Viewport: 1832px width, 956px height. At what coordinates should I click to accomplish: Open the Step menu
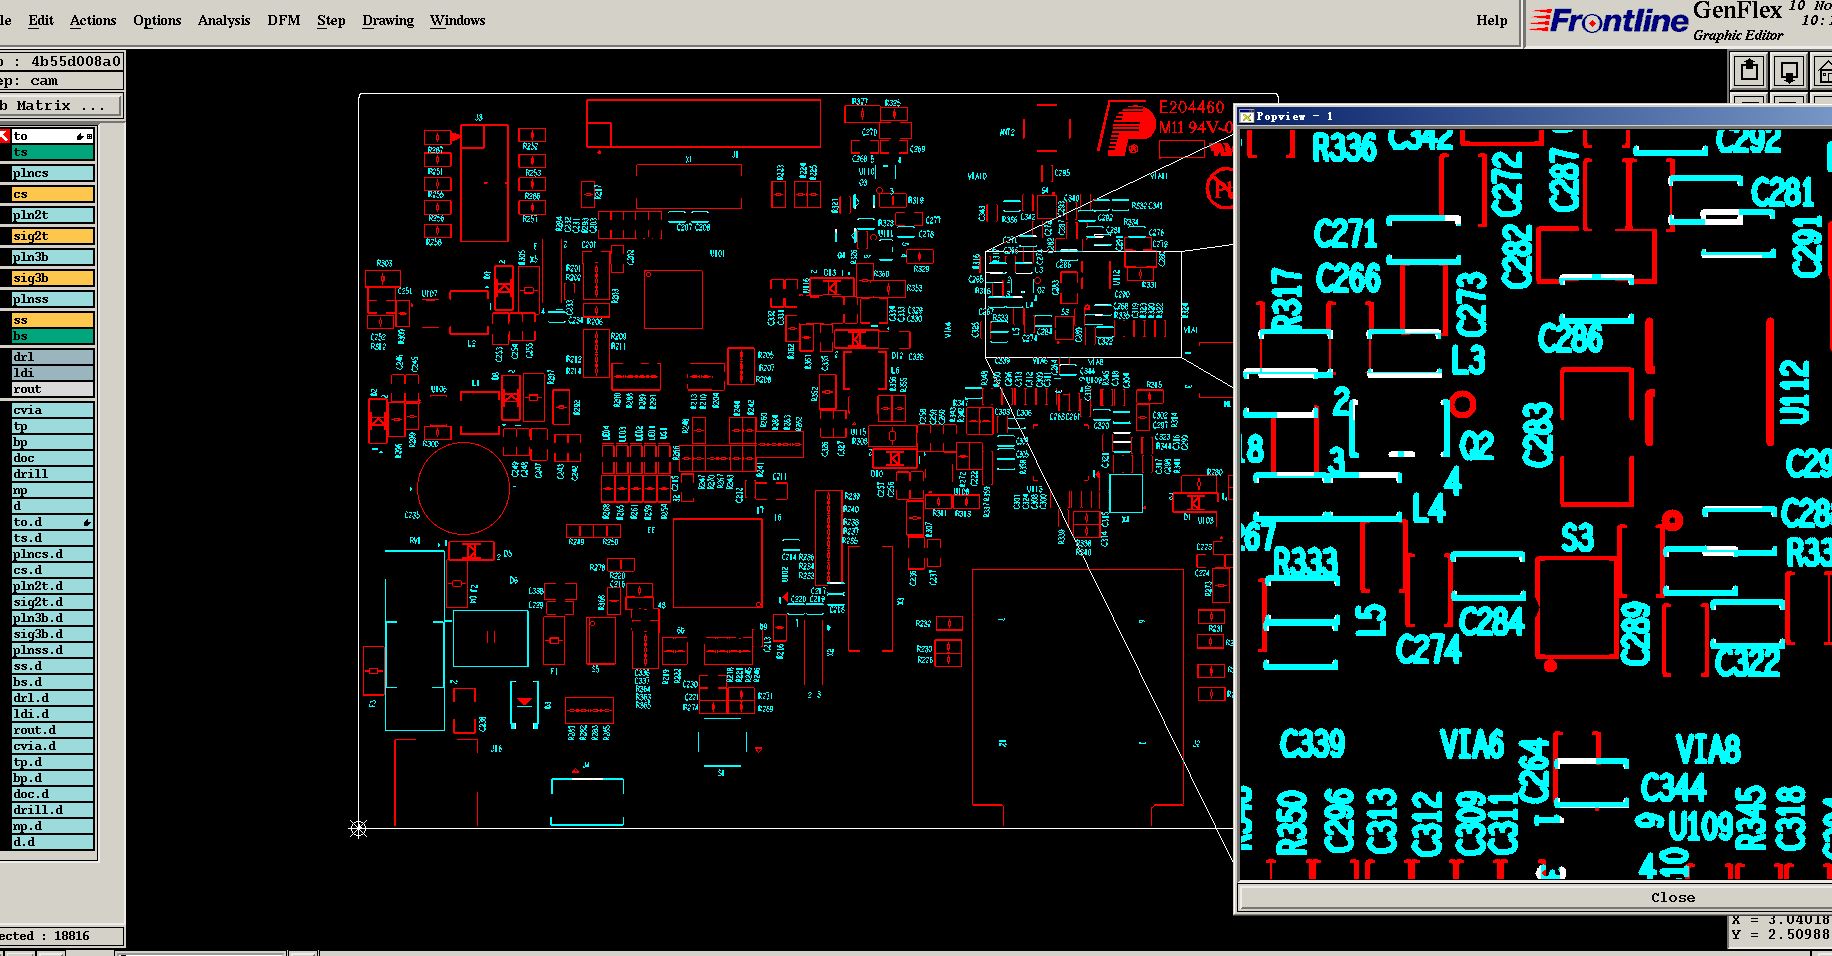(x=331, y=20)
